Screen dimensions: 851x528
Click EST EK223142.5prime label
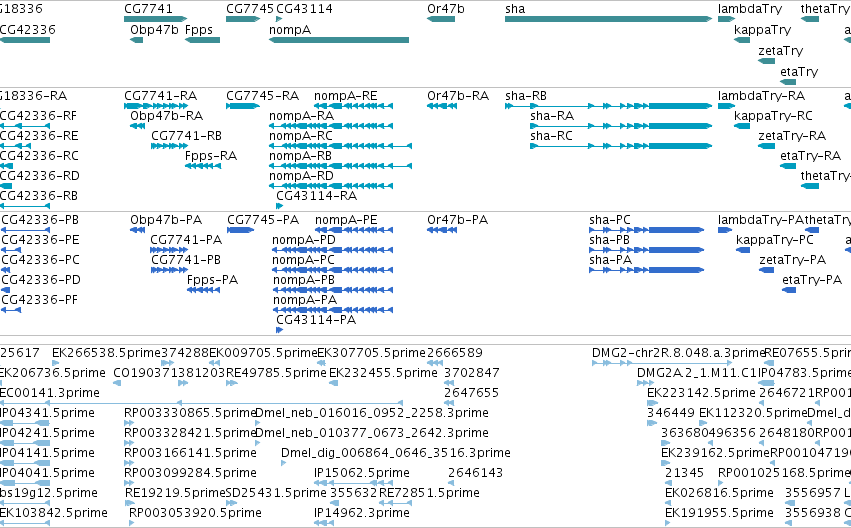point(701,392)
